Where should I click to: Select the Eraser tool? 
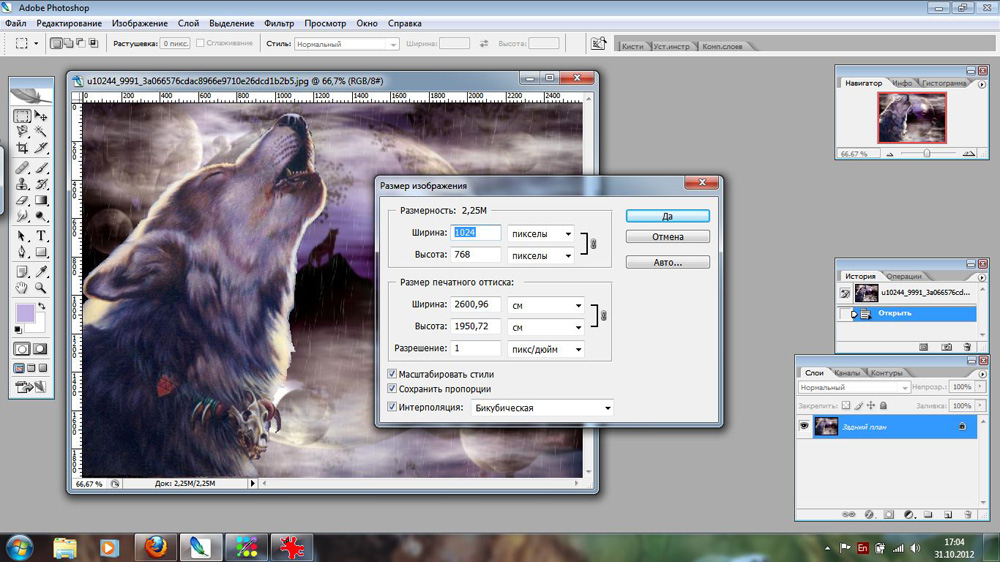[x=22, y=200]
